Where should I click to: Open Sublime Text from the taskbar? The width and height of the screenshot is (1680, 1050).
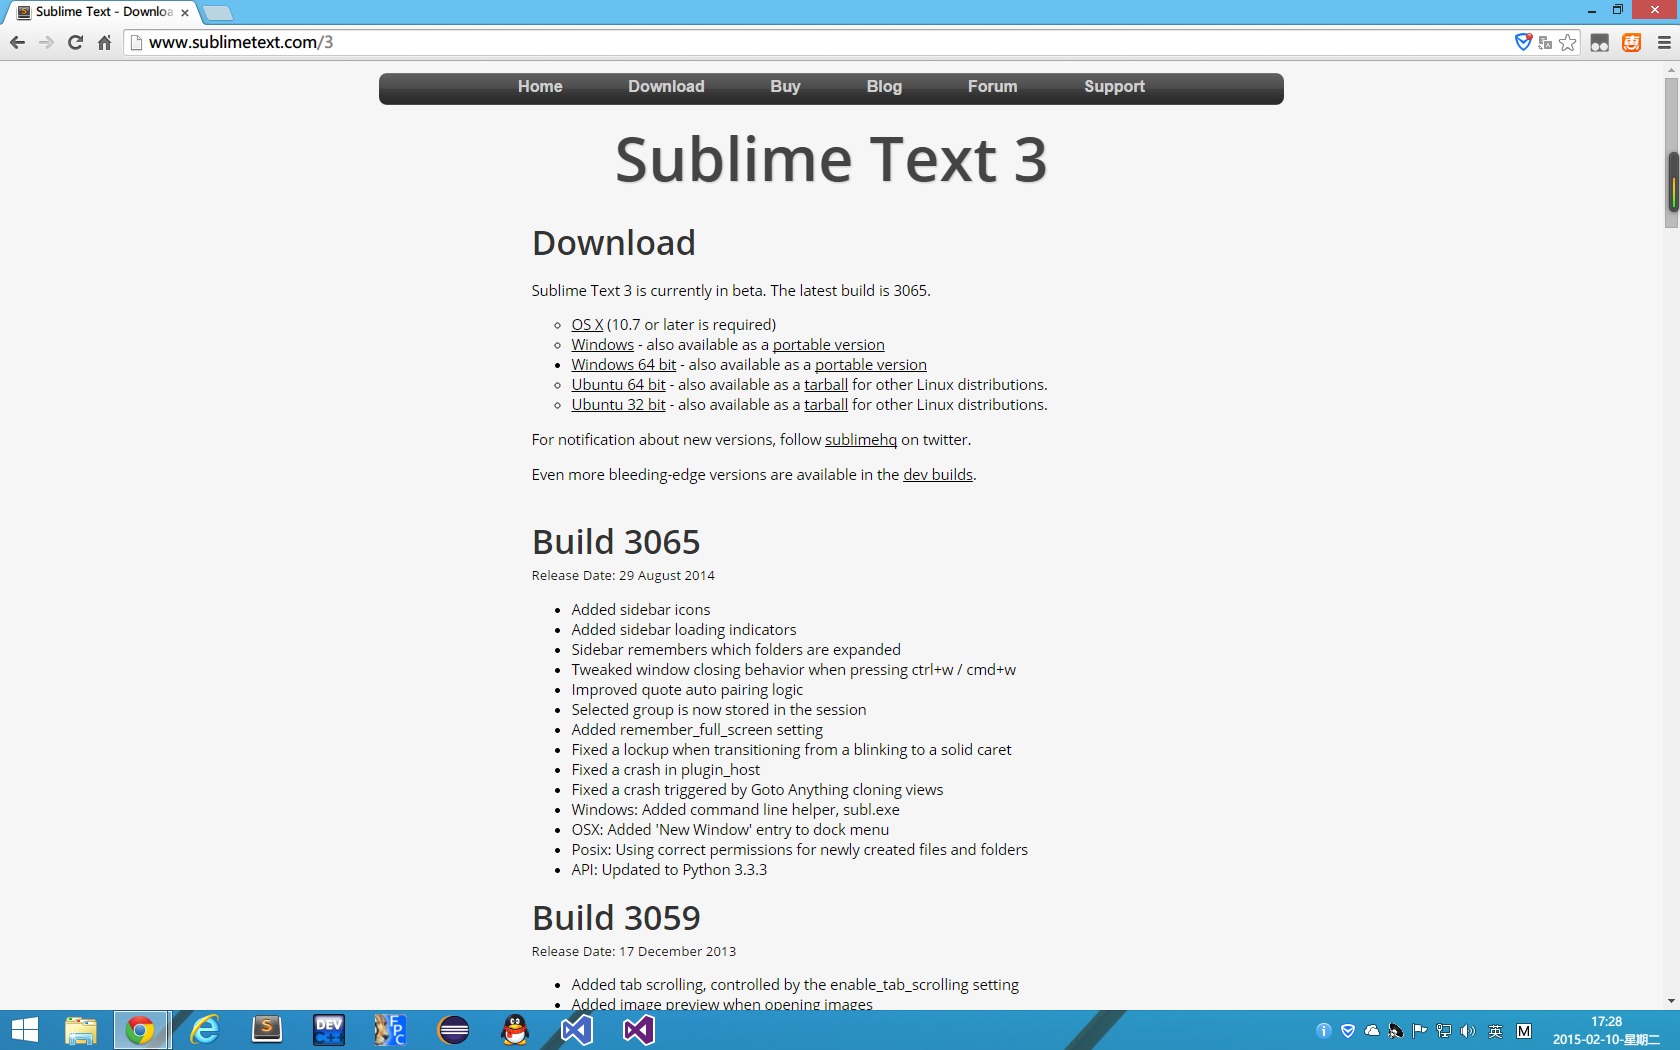pyautogui.click(x=266, y=1030)
